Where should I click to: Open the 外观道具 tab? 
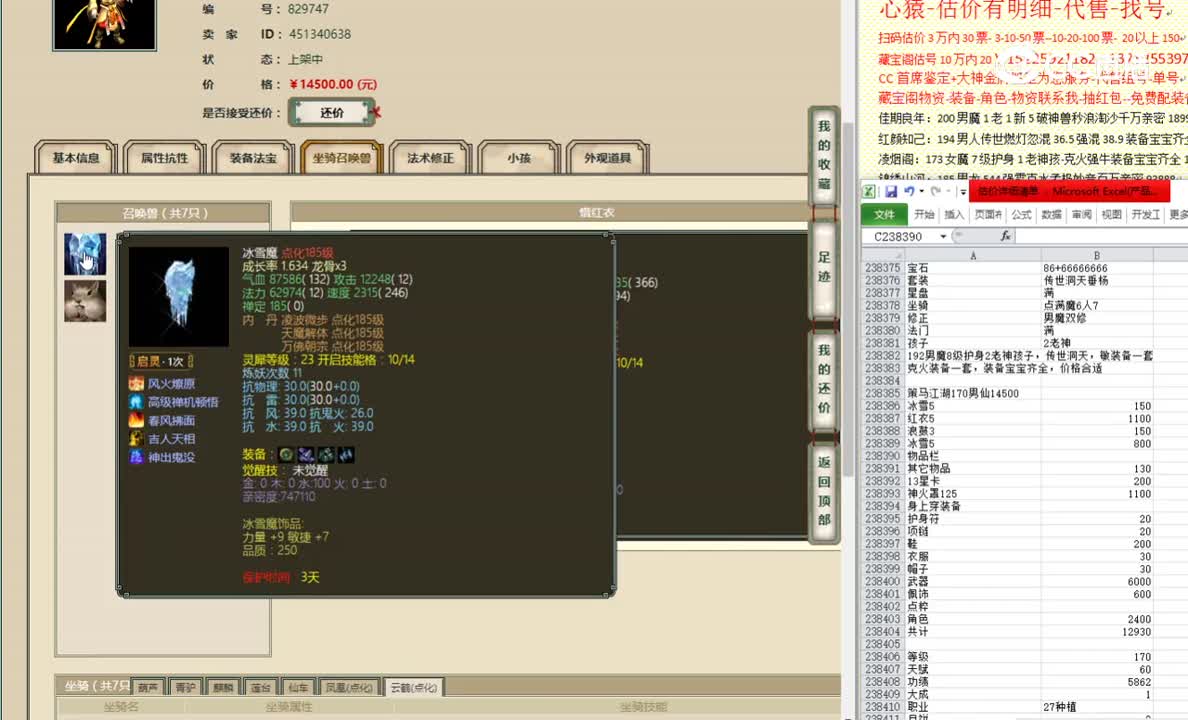pyautogui.click(x=608, y=158)
